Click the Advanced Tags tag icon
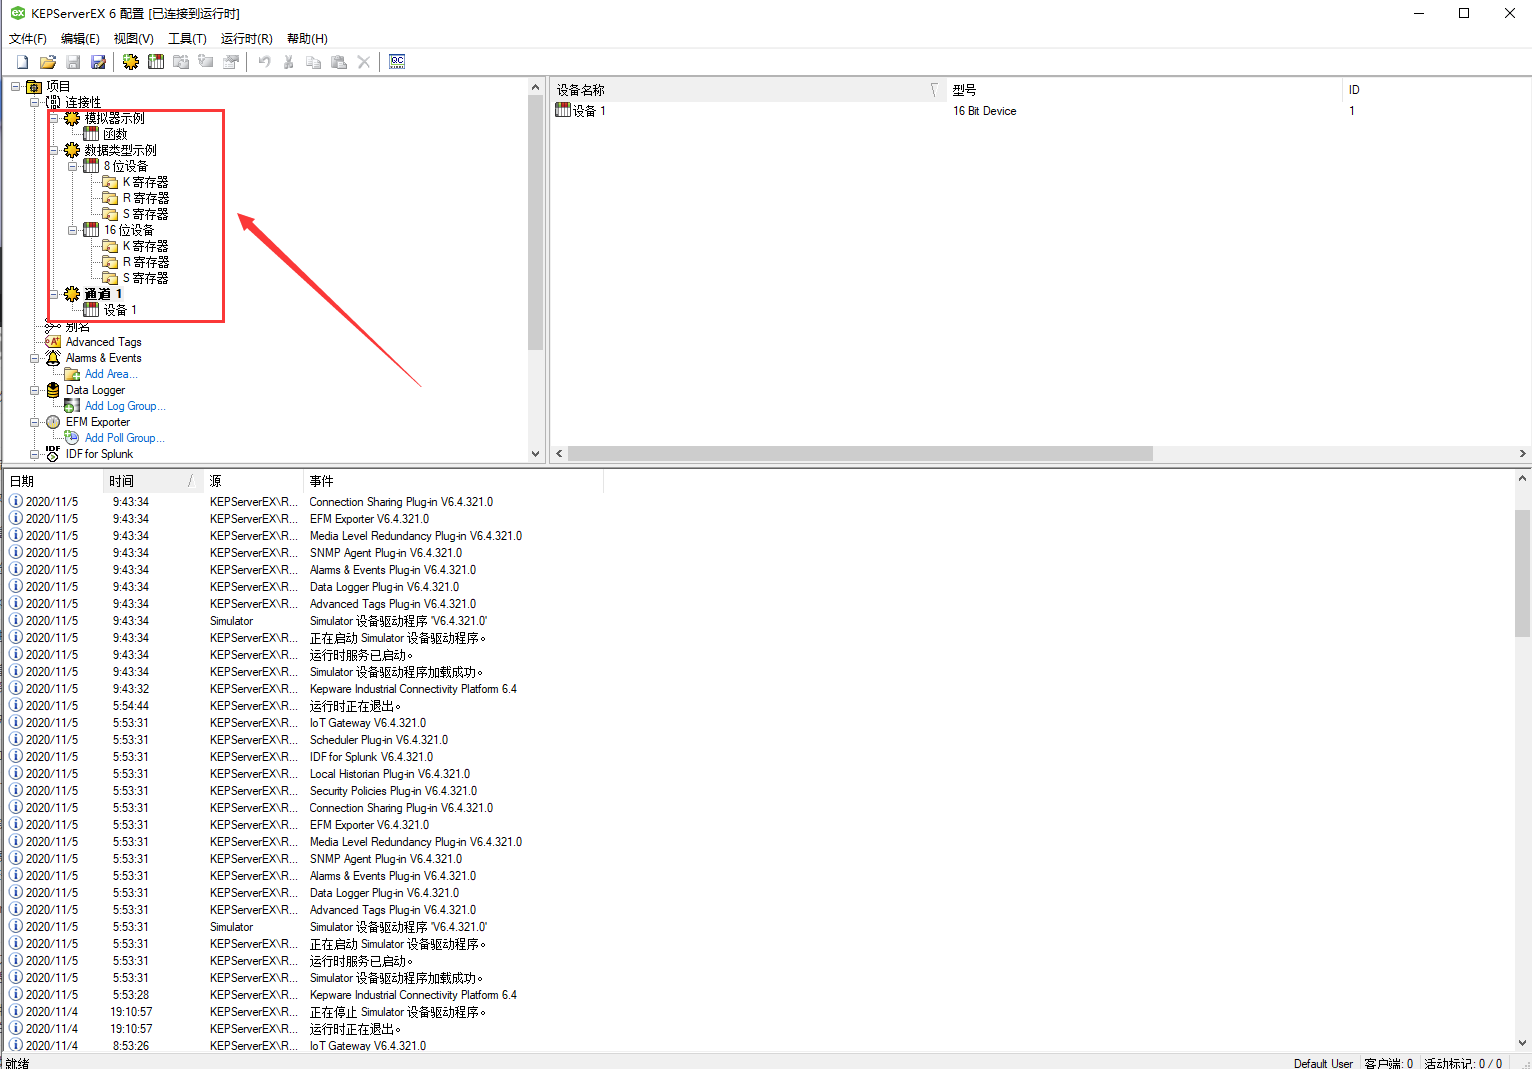 53,342
